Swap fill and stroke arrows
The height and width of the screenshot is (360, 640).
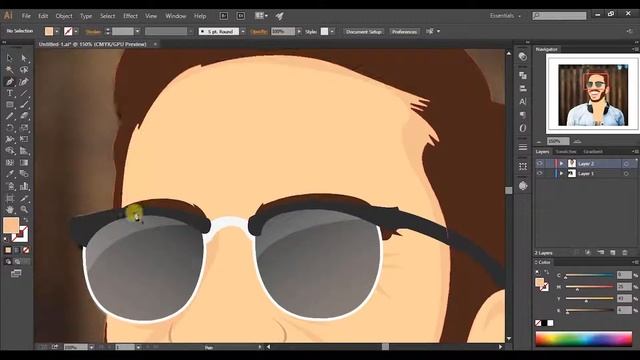click(26, 220)
